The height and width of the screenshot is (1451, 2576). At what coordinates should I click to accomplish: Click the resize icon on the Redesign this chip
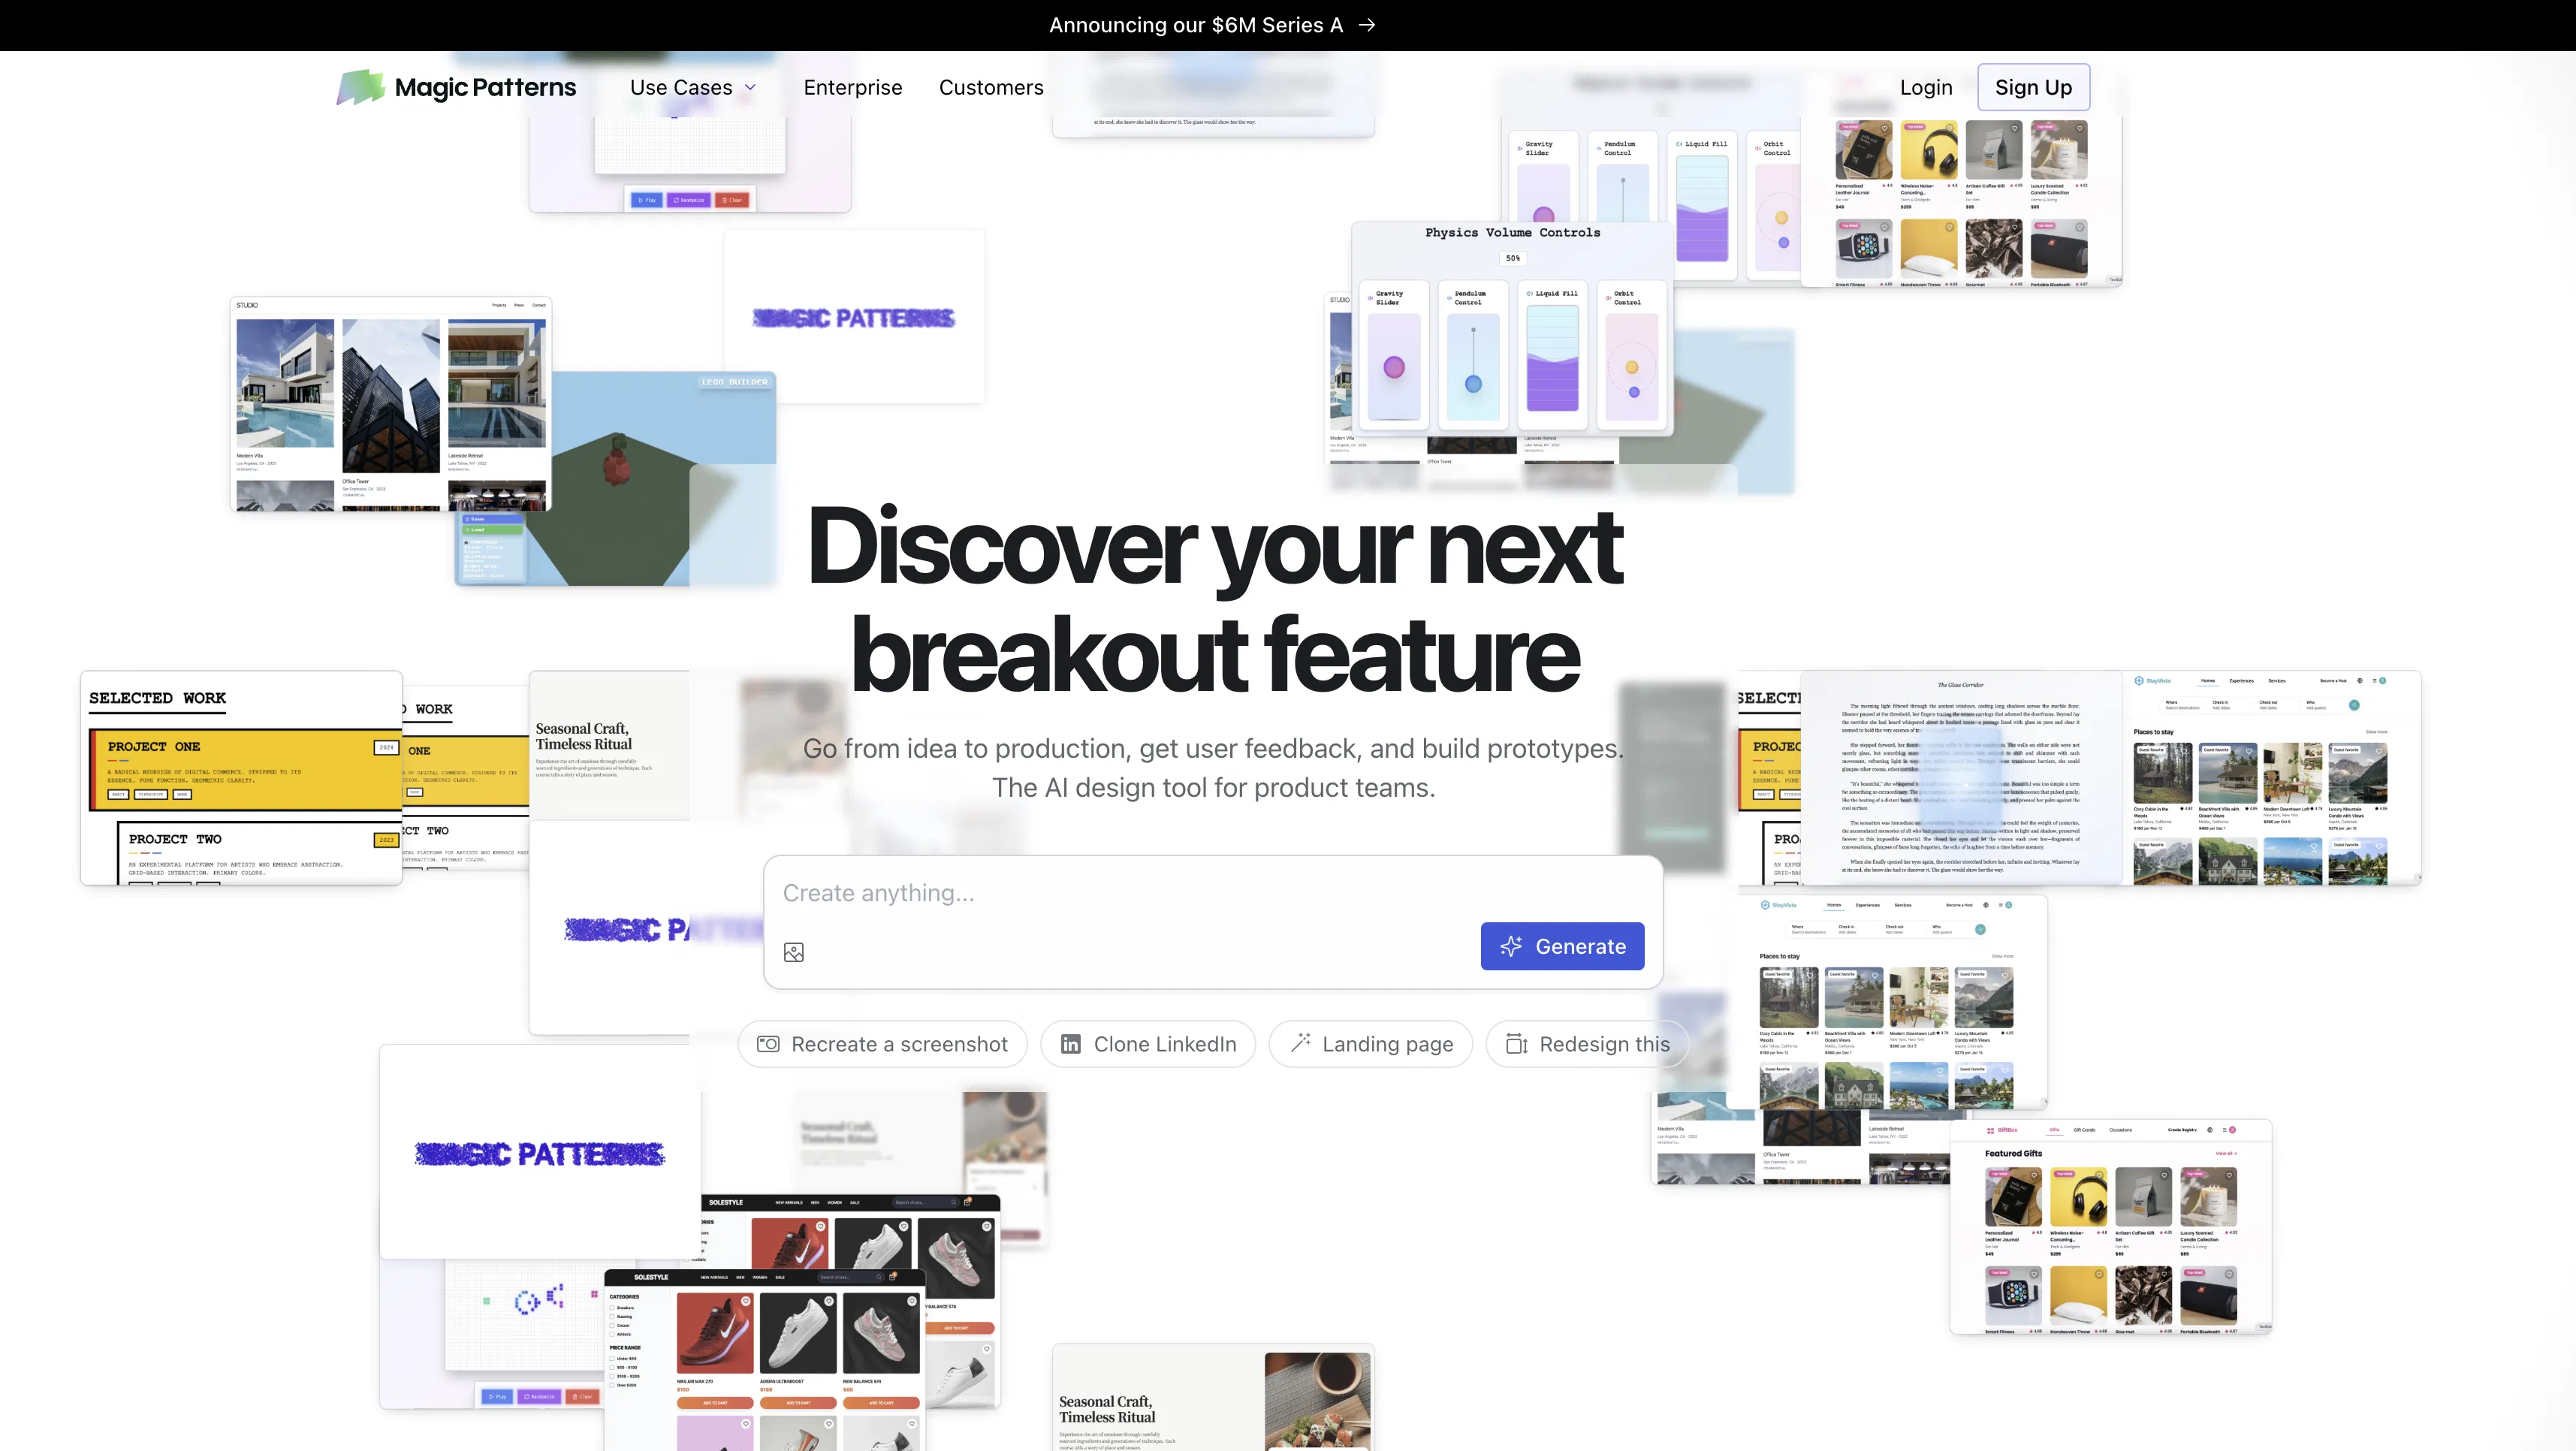click(x=1516, y=1044)
